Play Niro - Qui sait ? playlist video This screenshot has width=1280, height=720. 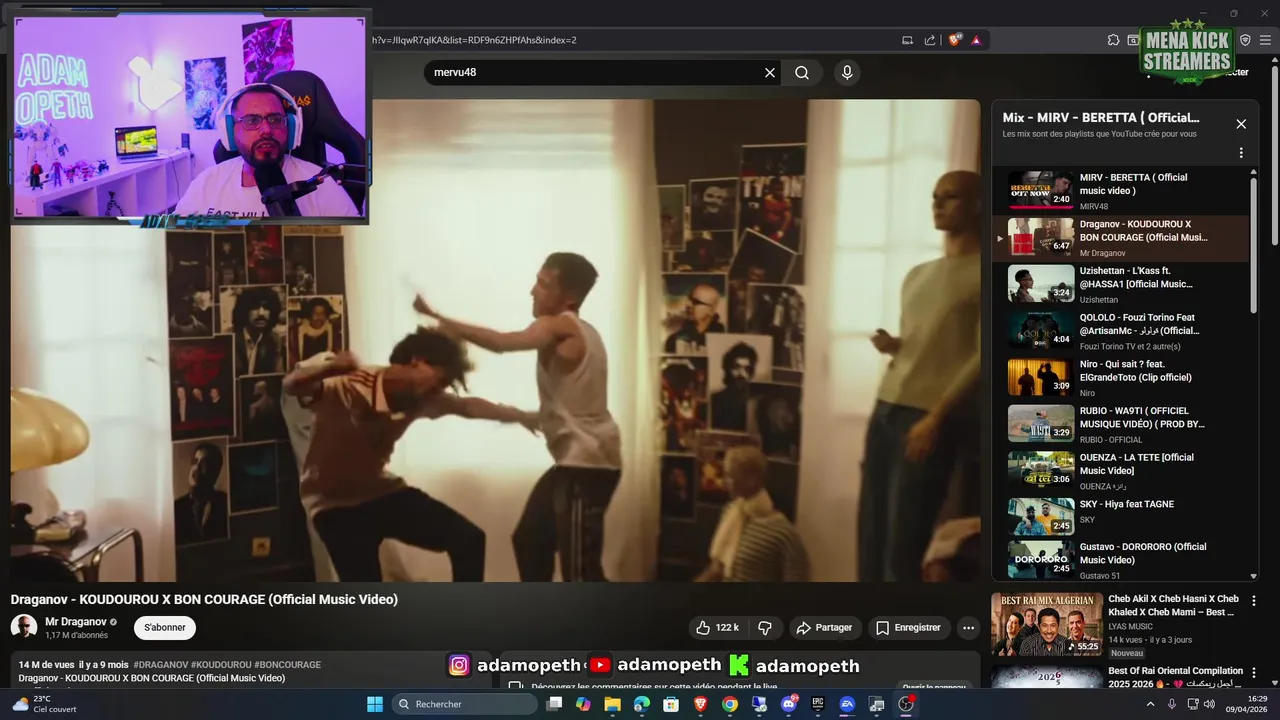tap(1121, 378)
